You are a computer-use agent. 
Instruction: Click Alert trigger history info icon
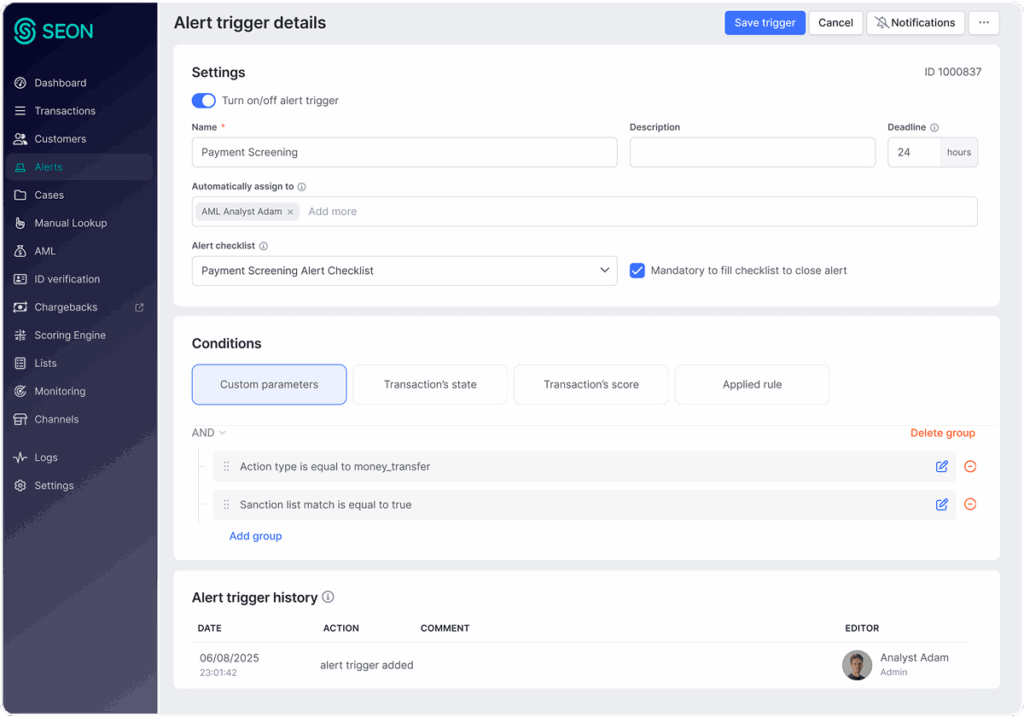pyautogui.click(x=328, y=597)
